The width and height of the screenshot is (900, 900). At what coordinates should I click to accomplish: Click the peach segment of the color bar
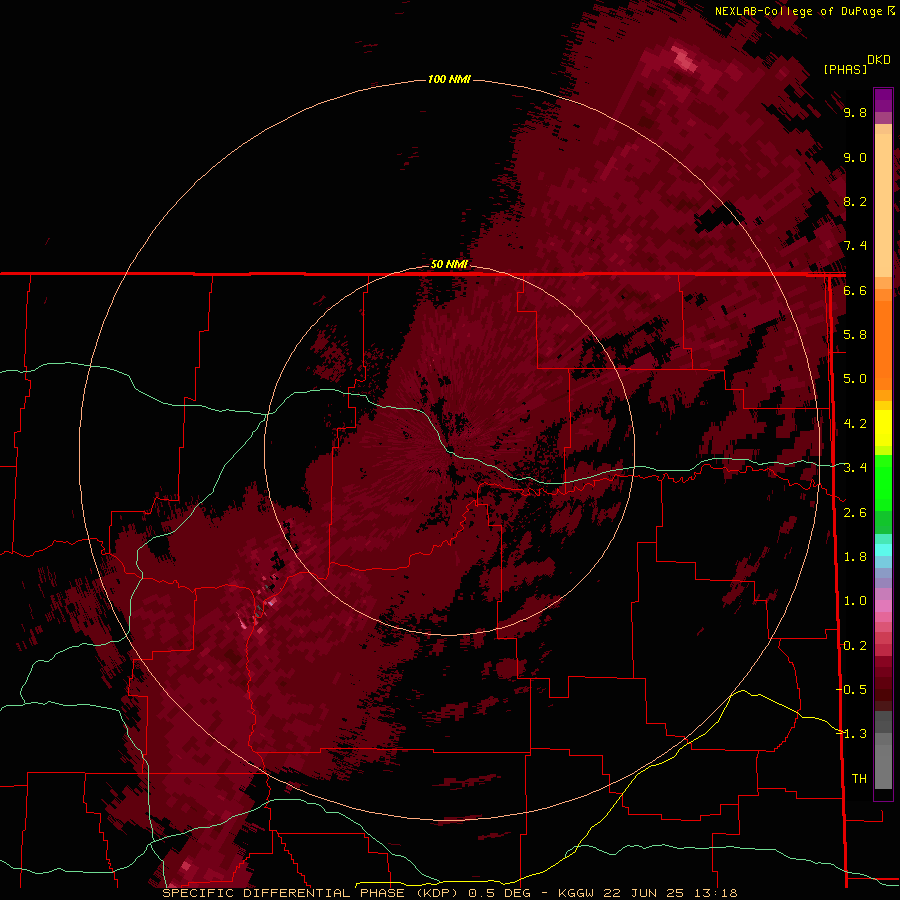pyautogui.click(x=883, y=201)
